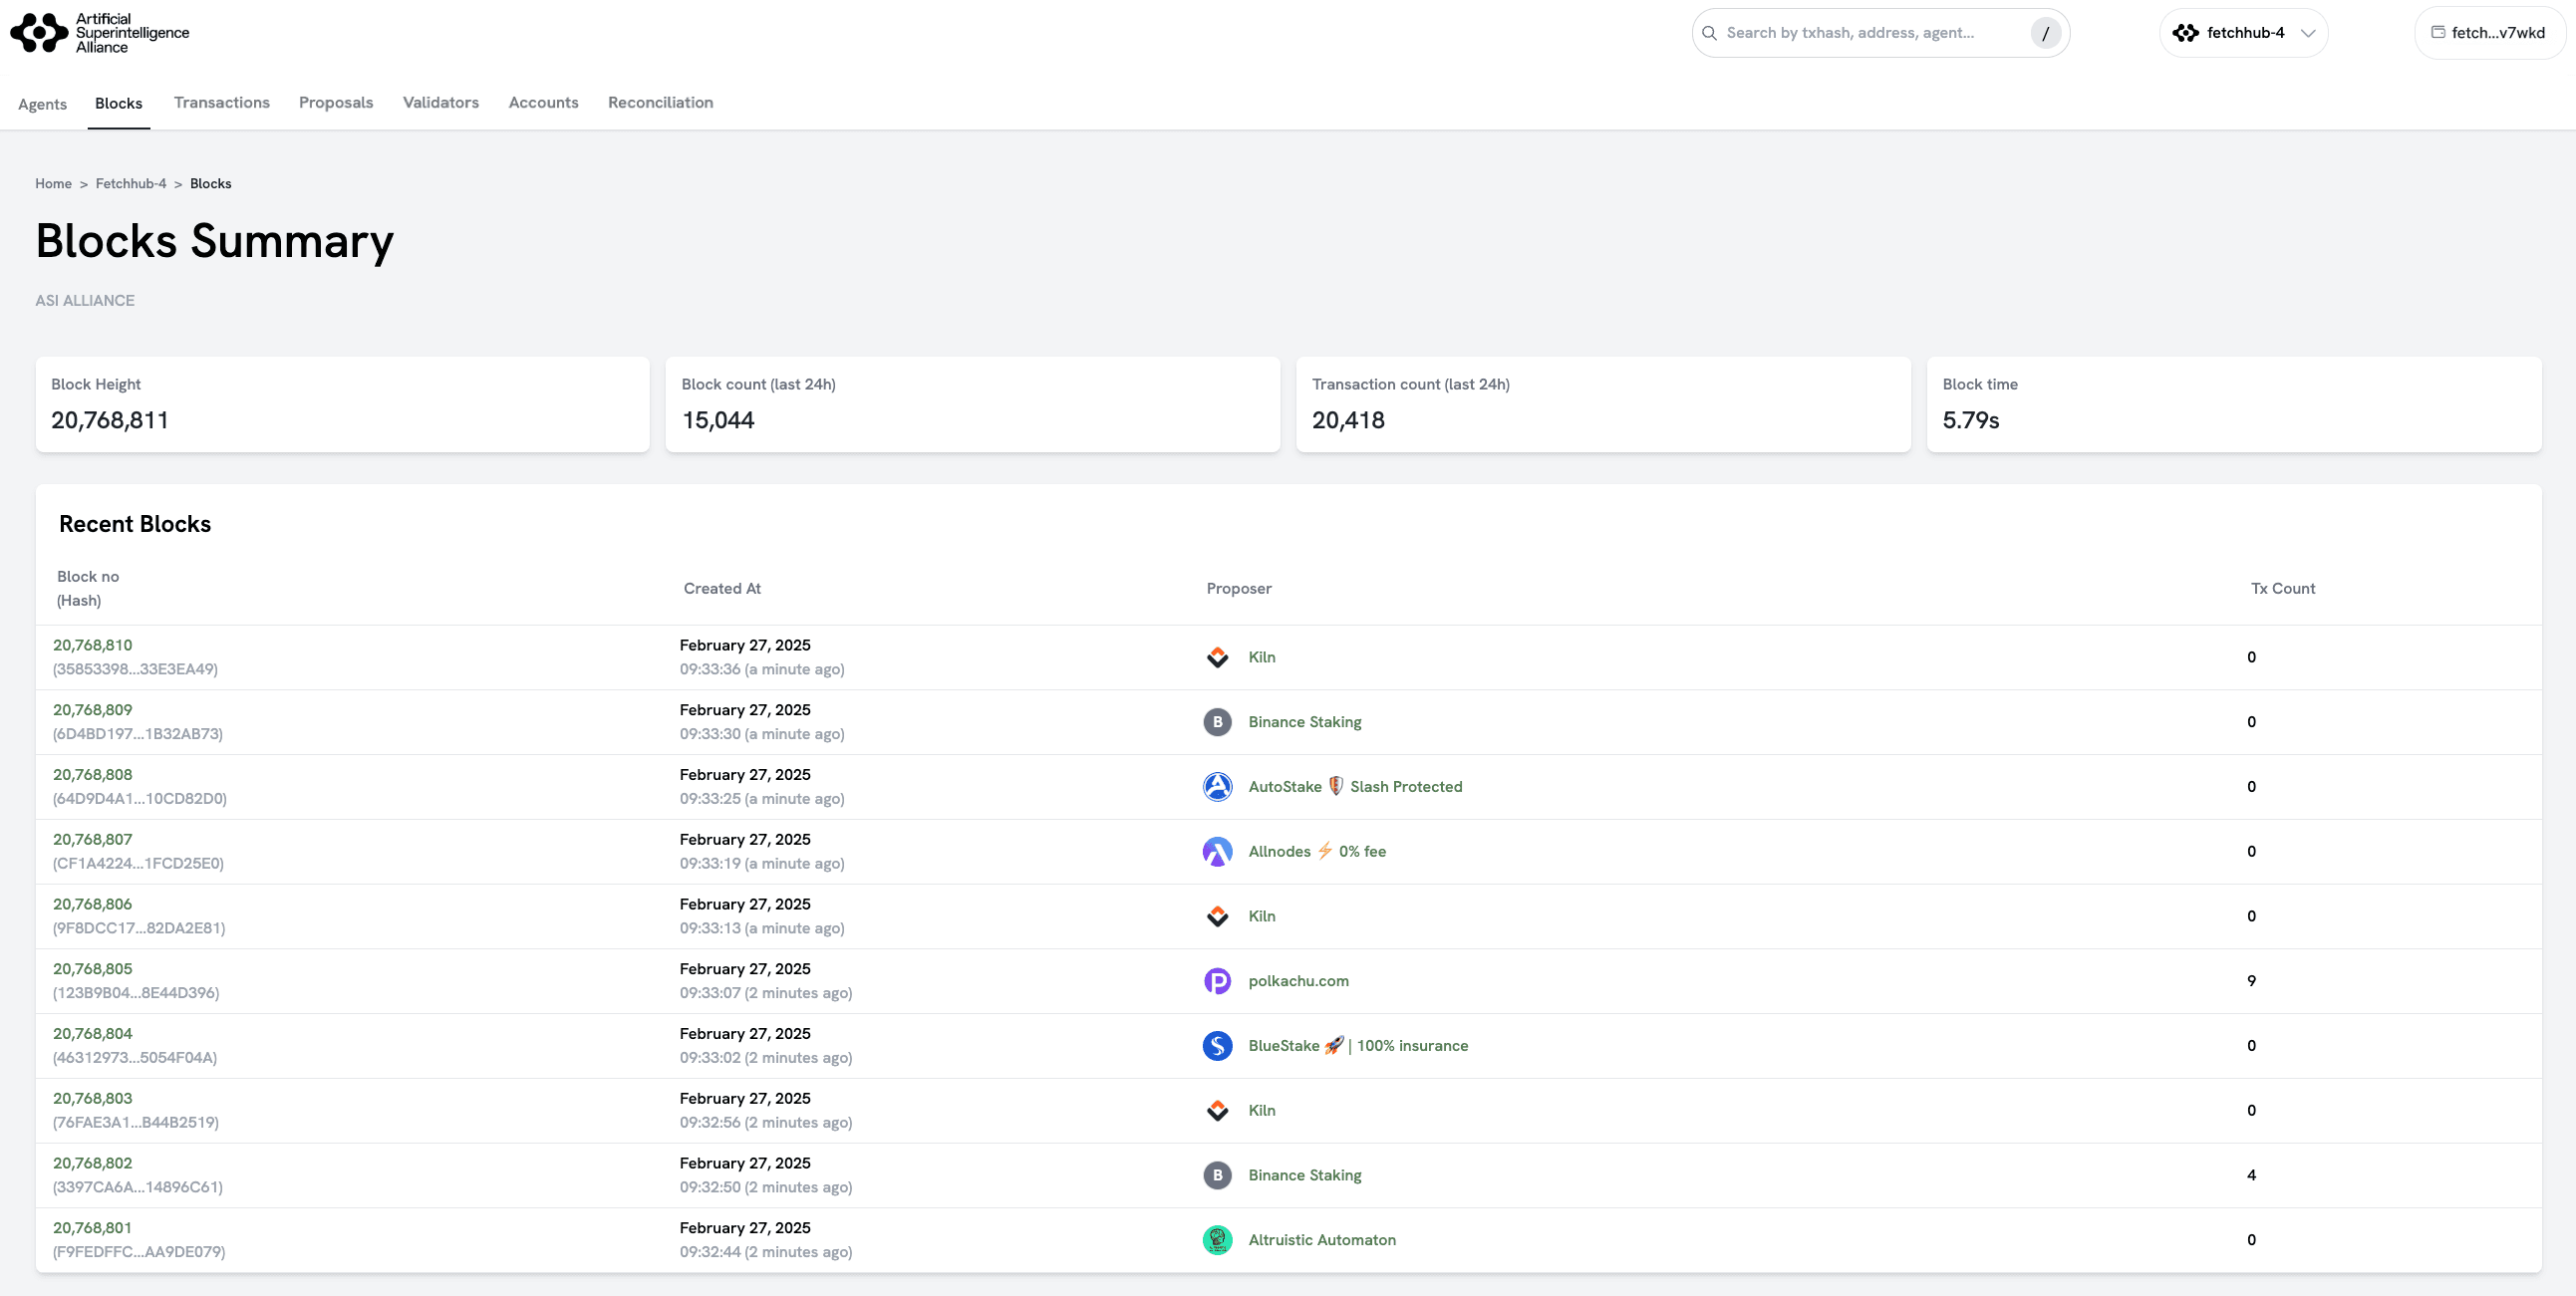
Task: Click the polkachu.com proposer icon
Action: tap(1217, 981)
